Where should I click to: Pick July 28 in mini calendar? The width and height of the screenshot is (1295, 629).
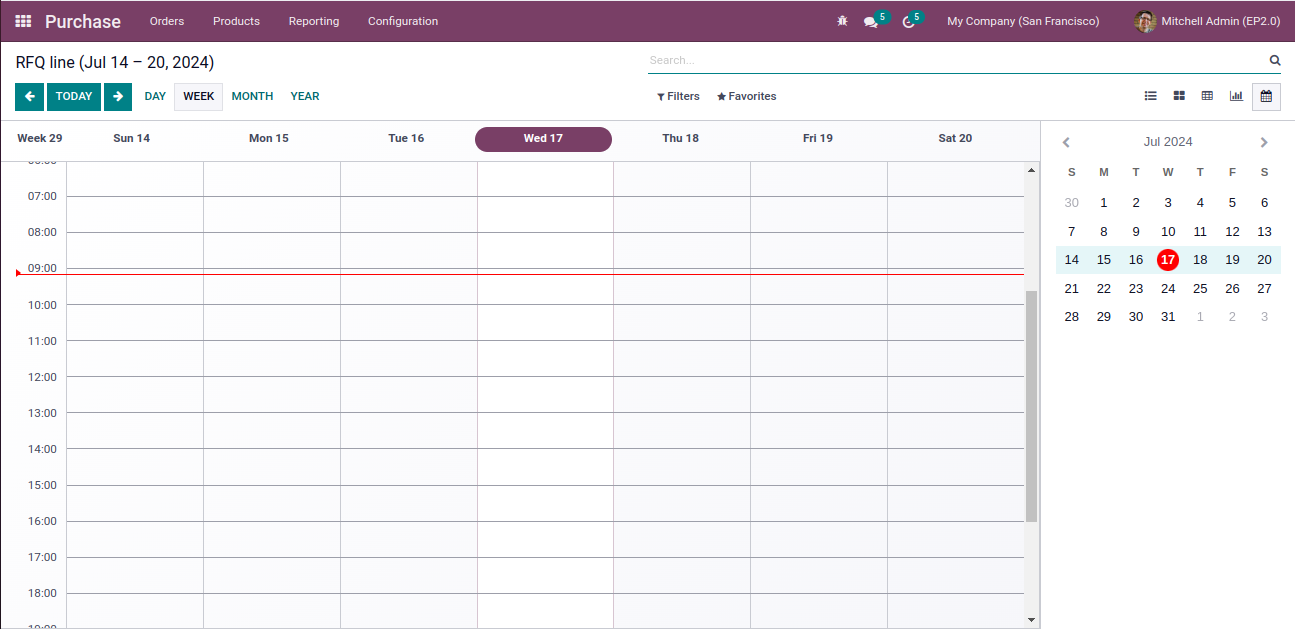coord(1072,317)
